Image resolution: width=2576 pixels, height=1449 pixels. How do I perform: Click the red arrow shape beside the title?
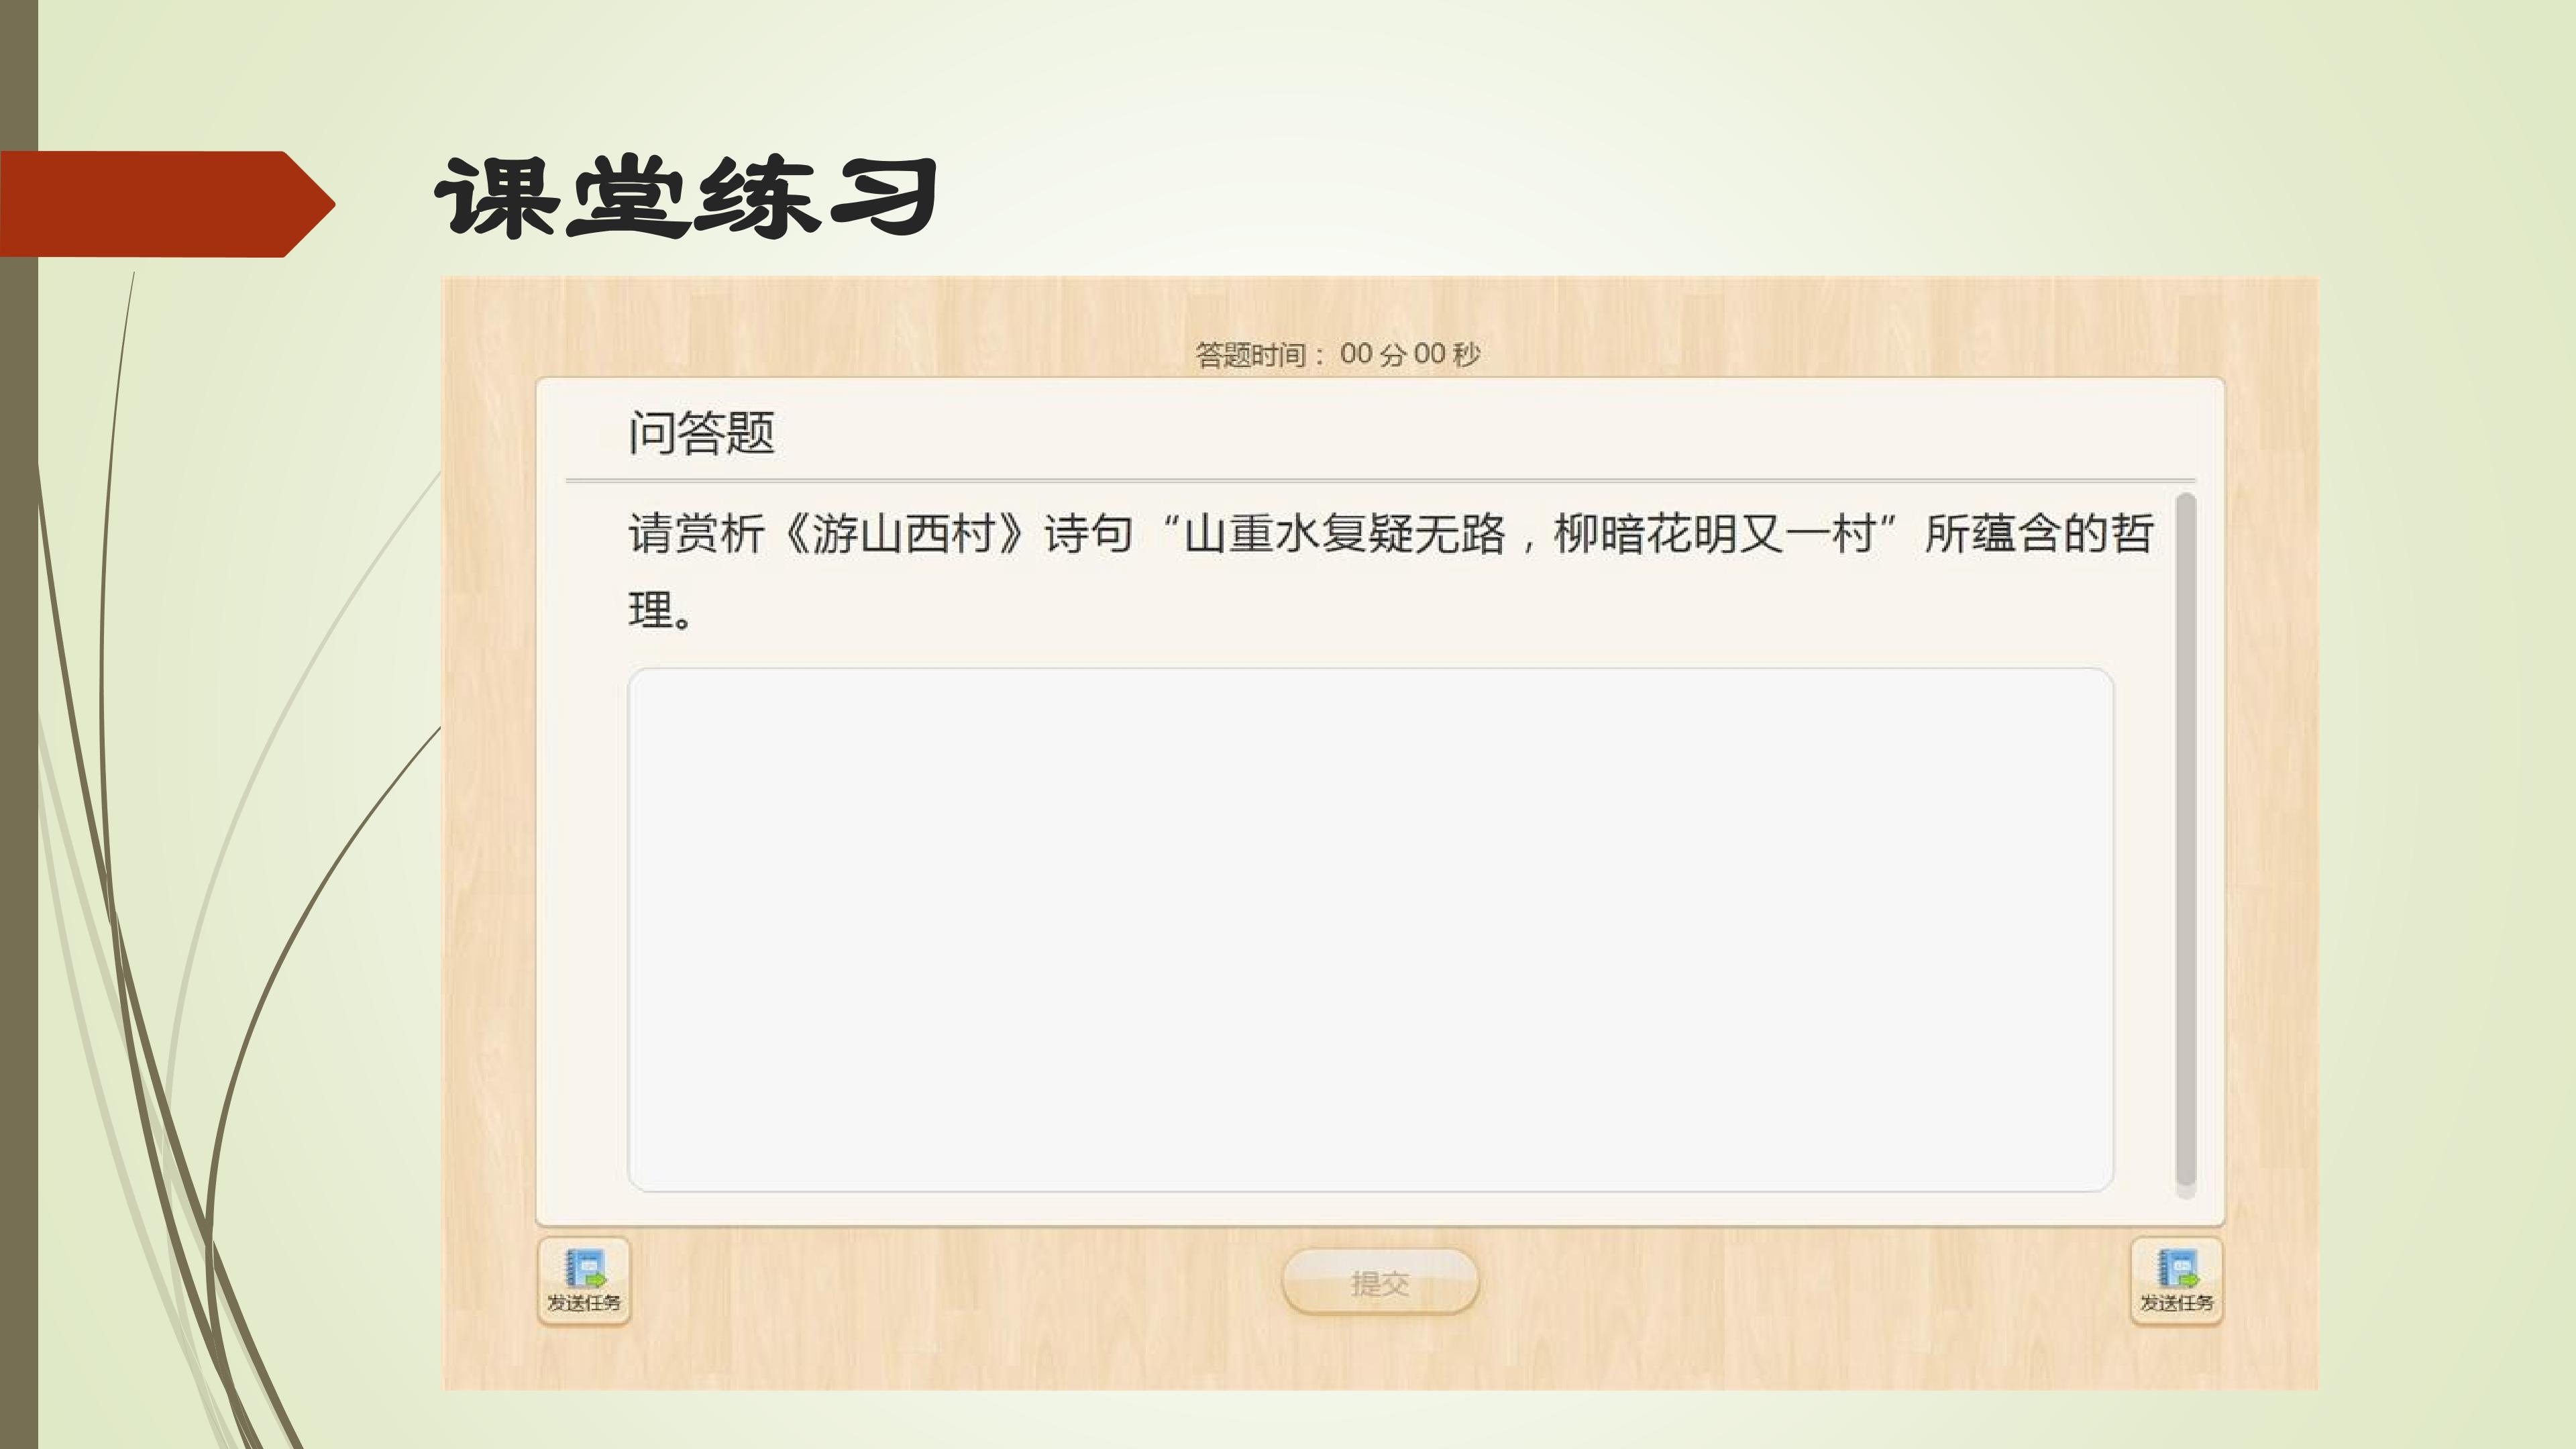[x=167, y=204]
